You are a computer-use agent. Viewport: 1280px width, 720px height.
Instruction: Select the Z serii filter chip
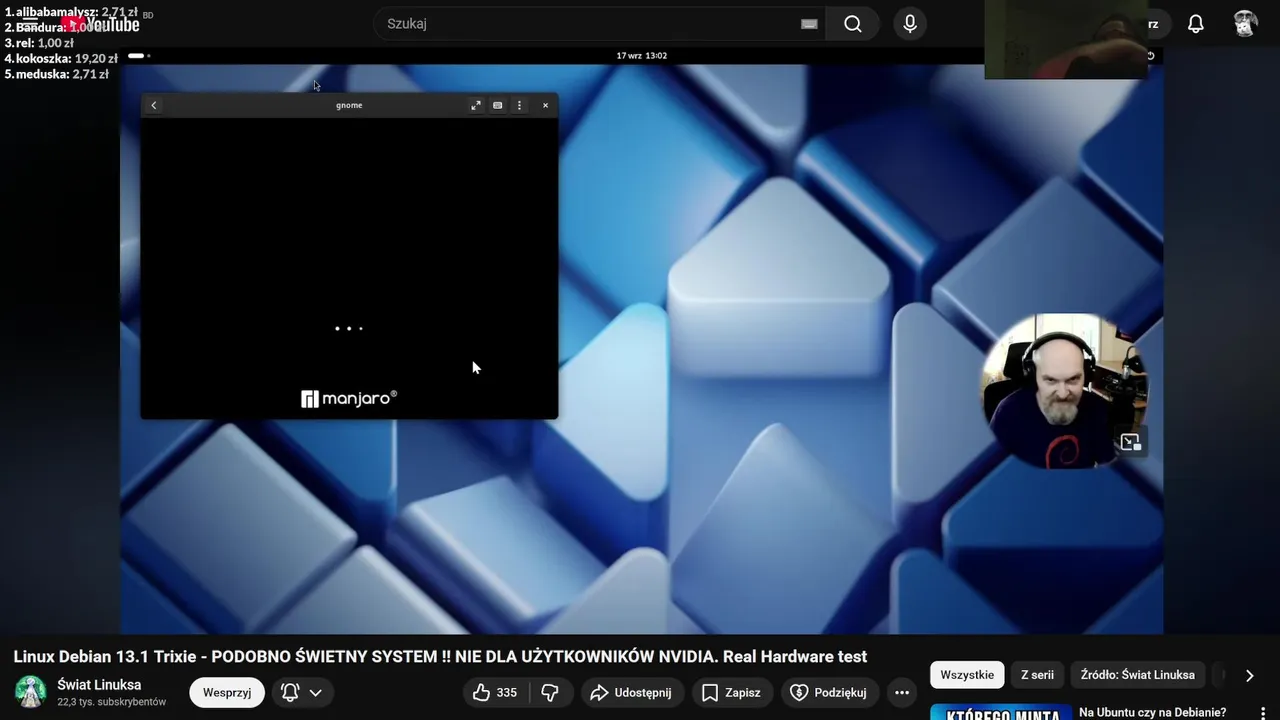[x=1037, y=675]
